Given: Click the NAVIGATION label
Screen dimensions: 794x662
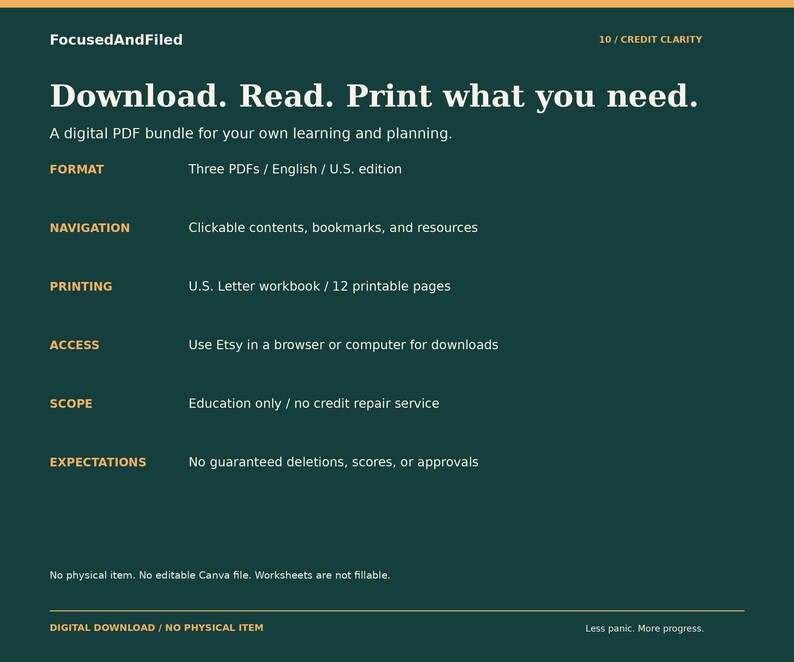Looking at the screenshot, I should click(90, 228).
